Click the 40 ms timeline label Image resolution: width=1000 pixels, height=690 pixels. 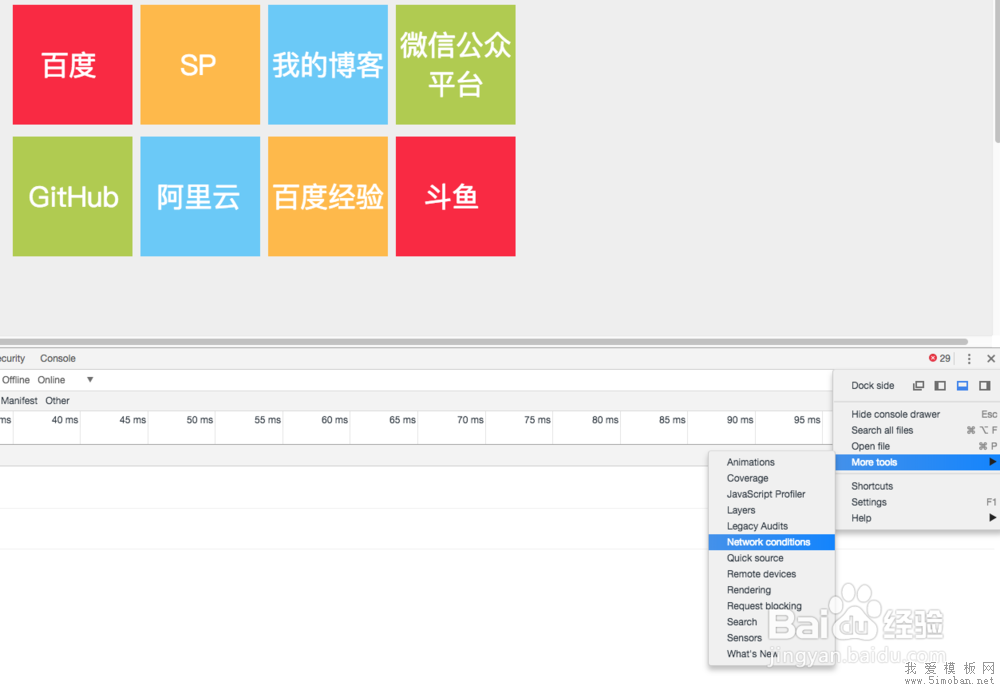65,420
